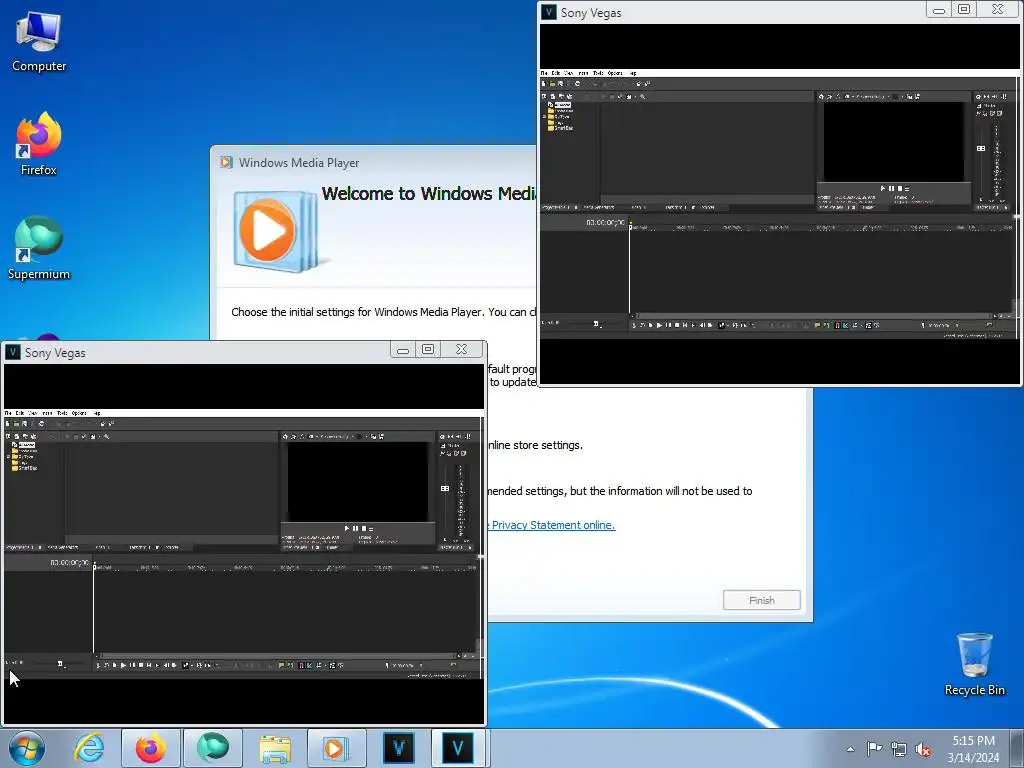Stop timeline playback in lower Sony Vegas window
1024x768 pixels.
(x=141, y=665)
